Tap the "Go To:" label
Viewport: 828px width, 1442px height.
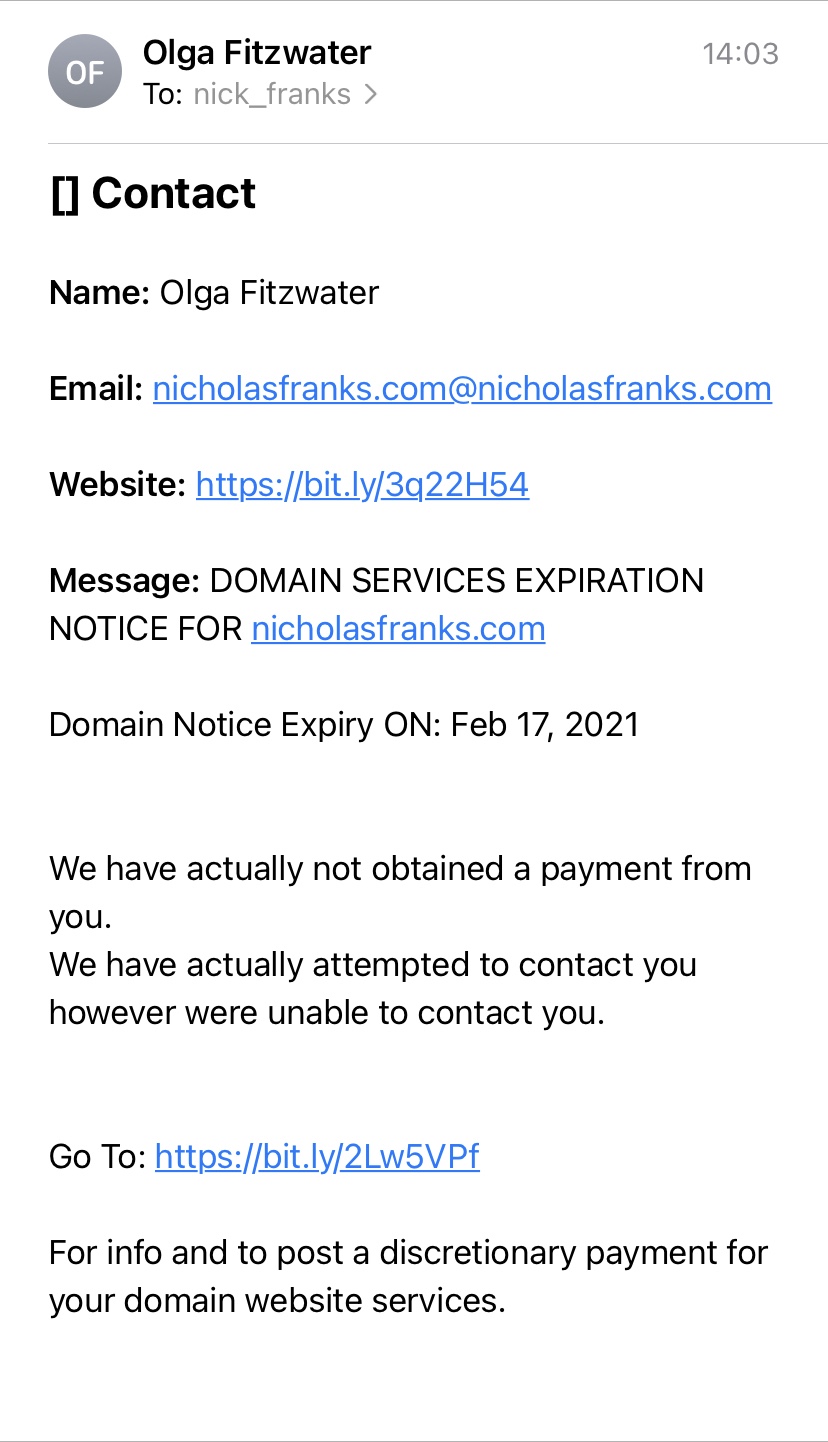pos(98,1157)
